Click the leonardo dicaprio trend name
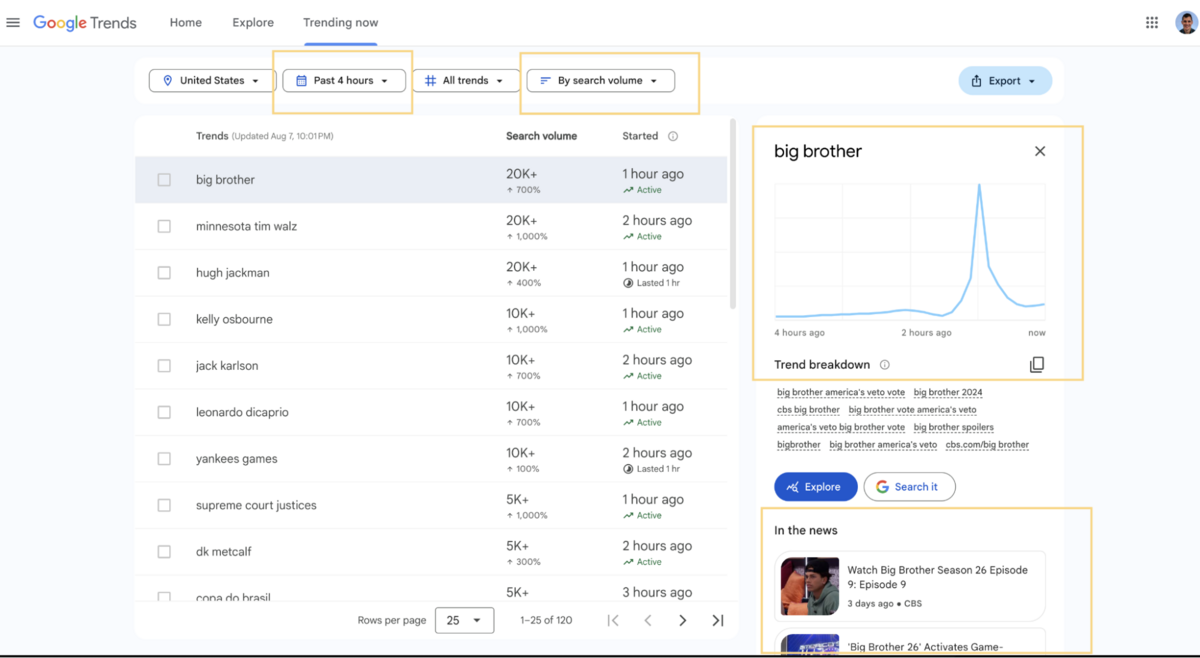This screenshot has height=658, width=1200. pos(242,412)
